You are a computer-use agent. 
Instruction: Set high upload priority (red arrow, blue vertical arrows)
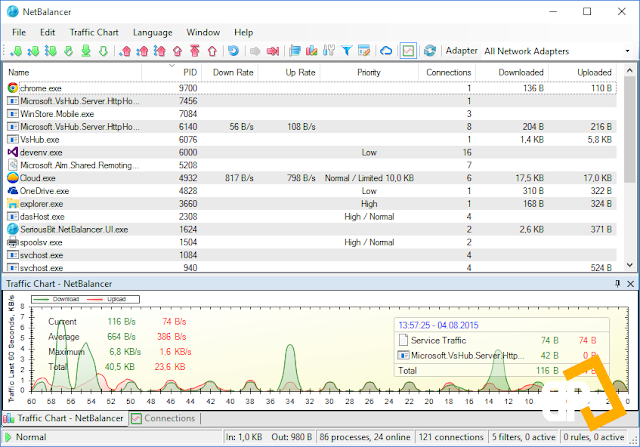(160, 51)
